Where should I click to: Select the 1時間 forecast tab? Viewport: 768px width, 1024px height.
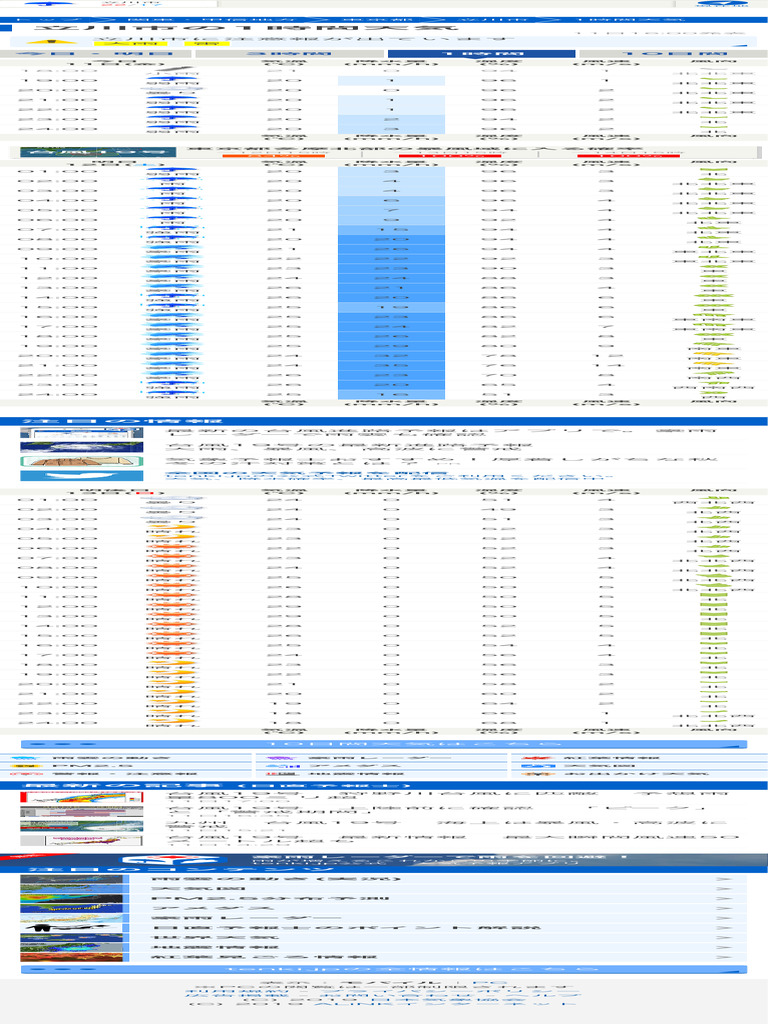point(481,54)
